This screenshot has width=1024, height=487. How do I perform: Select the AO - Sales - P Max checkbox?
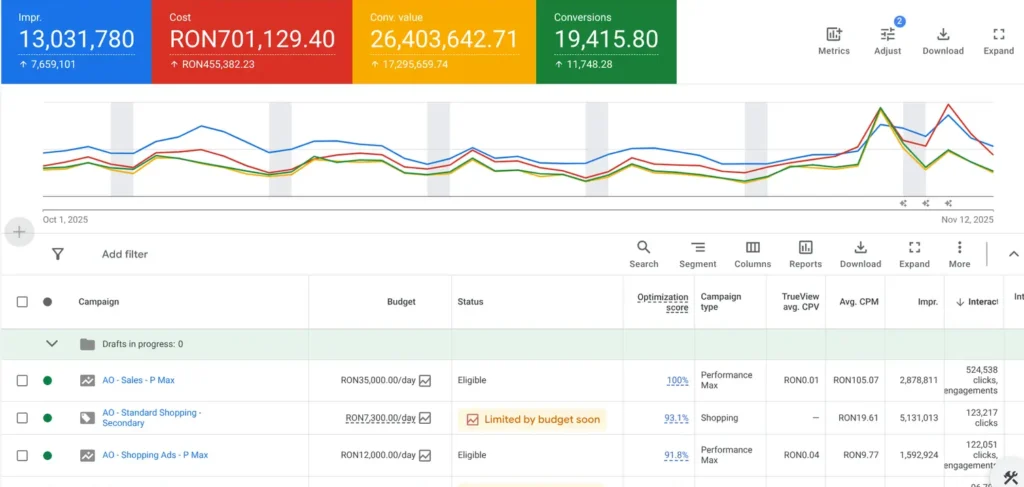pyautogui.click(x=22, y=380)
